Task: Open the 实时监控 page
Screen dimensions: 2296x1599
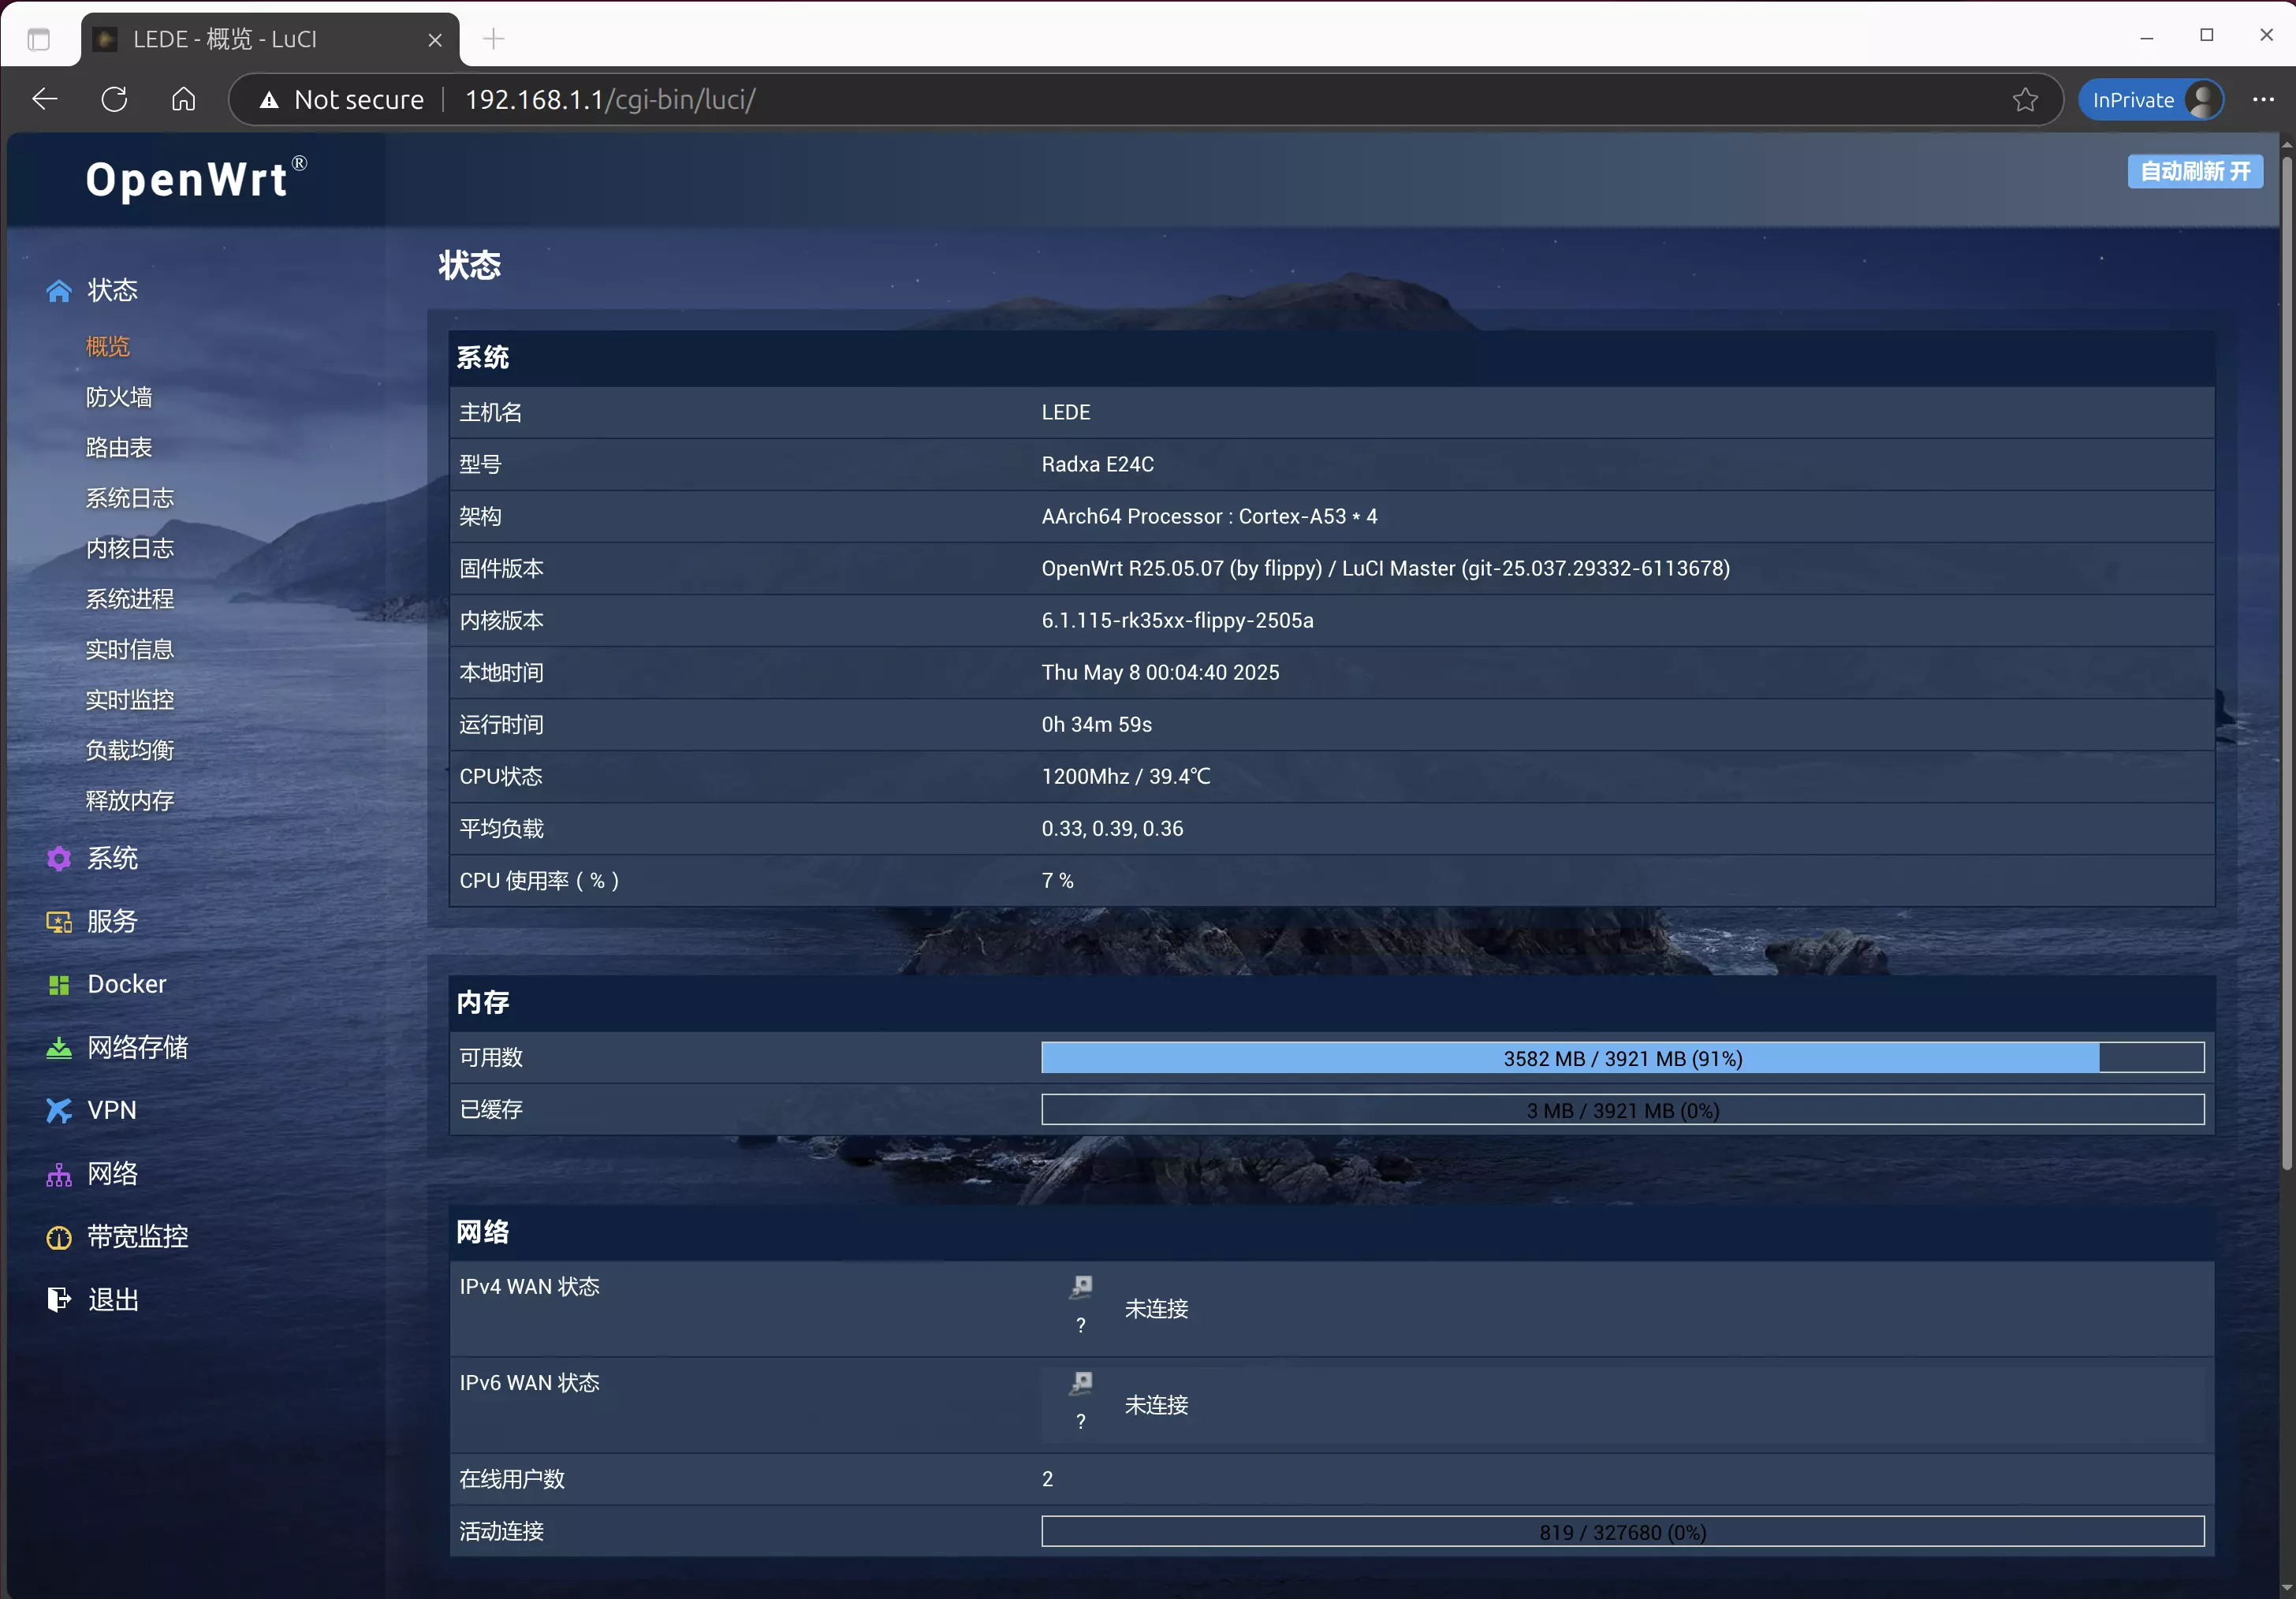Action: coord(130,701)
